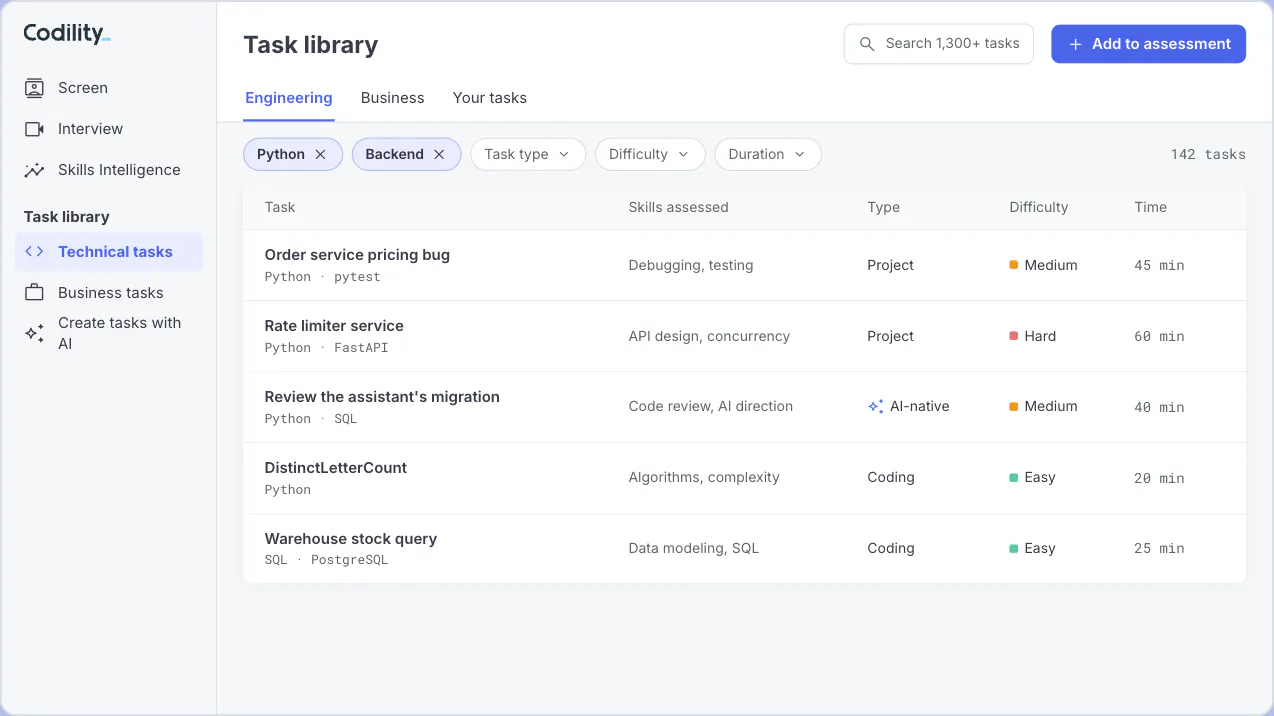Click Coding type for Warehouse stock query
This screenshot has height=716, width=1274.
(x=891, y=548)
